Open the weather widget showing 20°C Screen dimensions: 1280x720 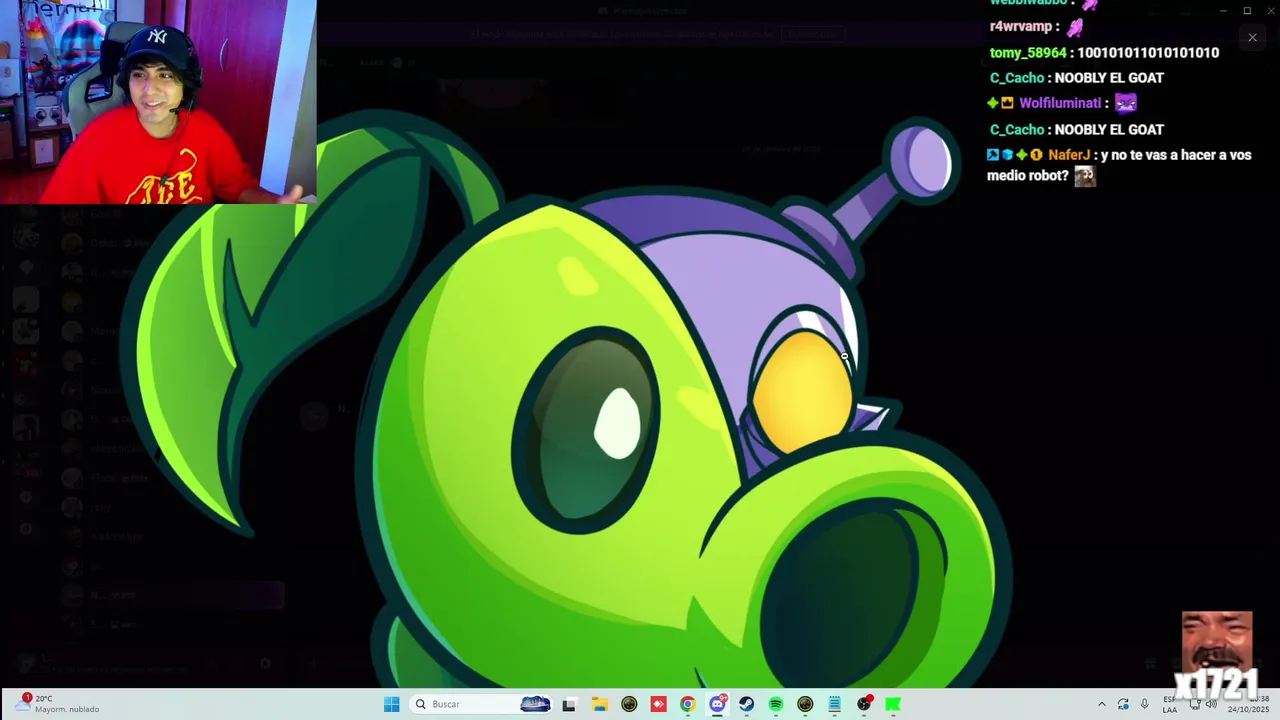pyautogui.click(x=58, y=704)
